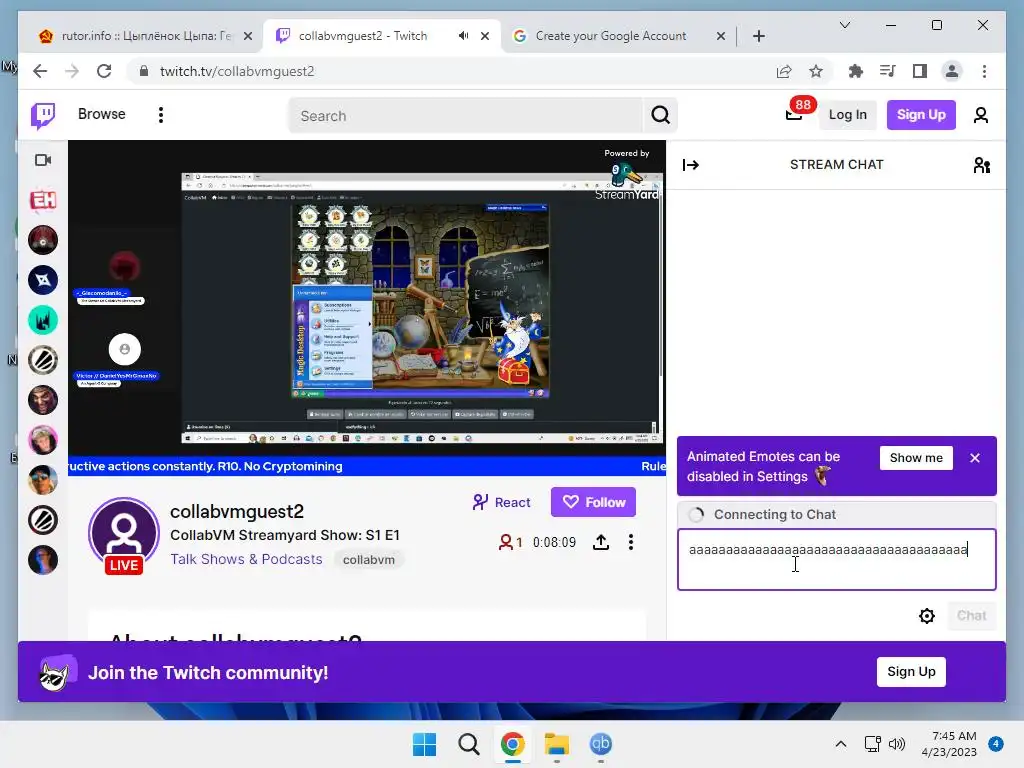Viewport: 1024px width, 768px height.
Task: Go back in browser history
Action: point(40,71)
